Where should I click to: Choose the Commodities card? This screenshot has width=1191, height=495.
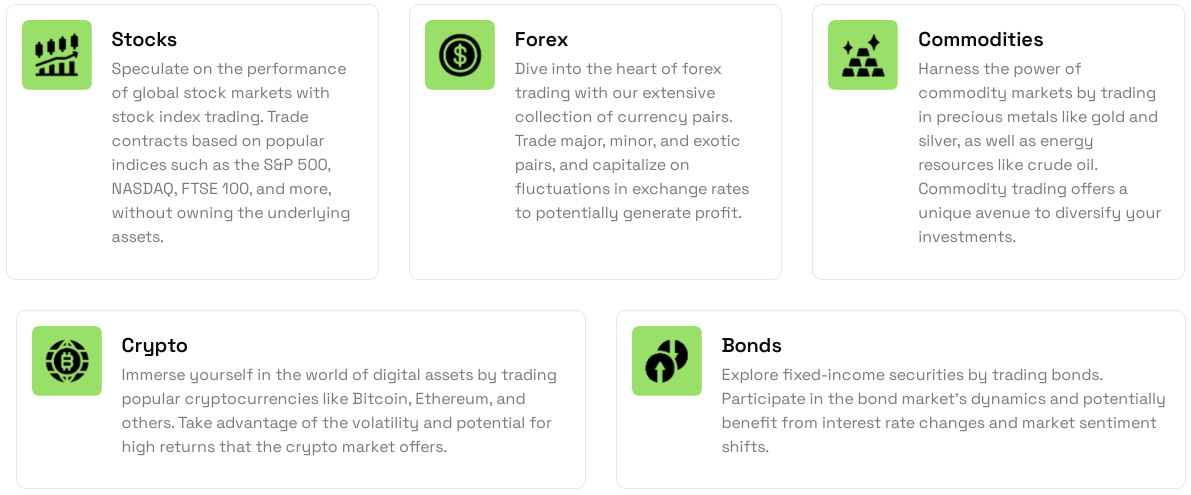click(998, 142)
